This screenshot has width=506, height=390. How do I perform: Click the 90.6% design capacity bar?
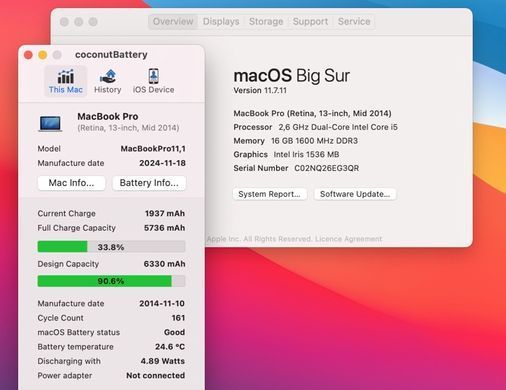111,281
